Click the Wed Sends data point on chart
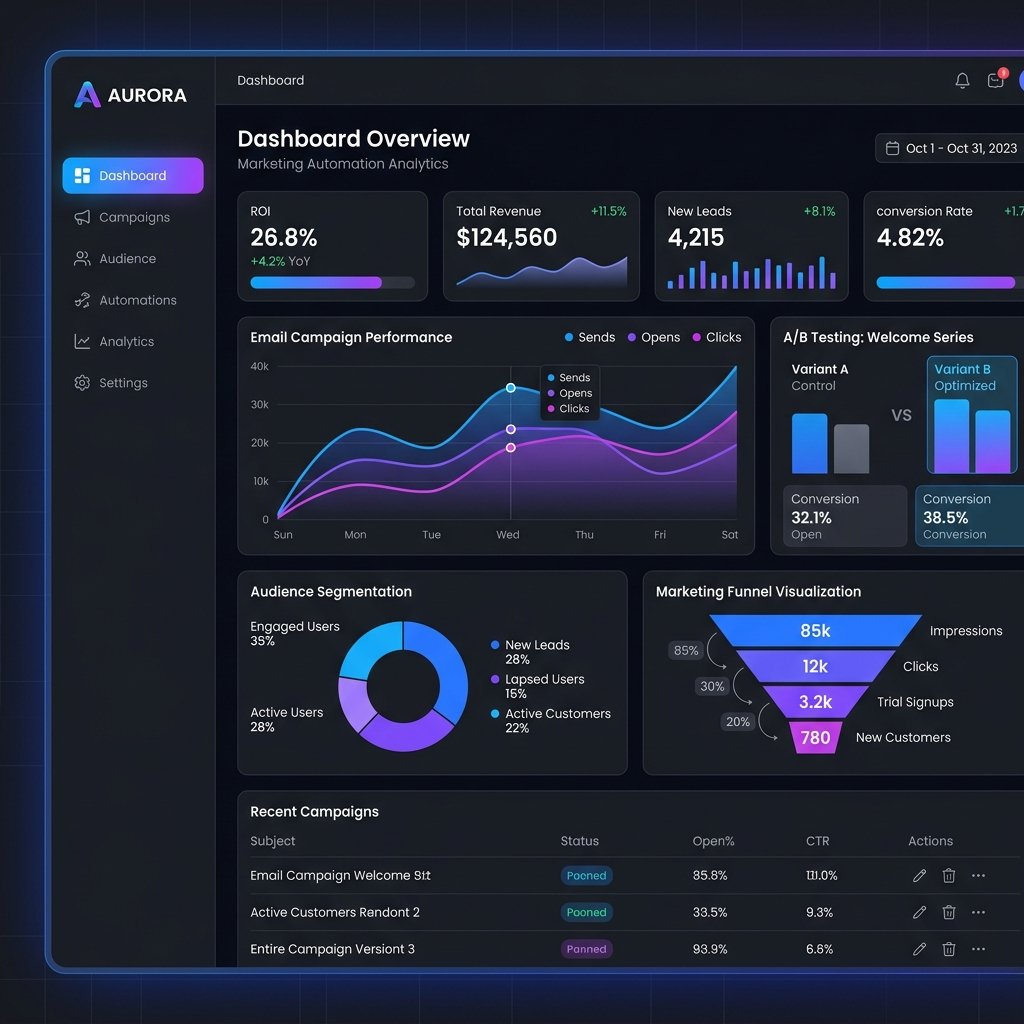 (x=511, y=388)
